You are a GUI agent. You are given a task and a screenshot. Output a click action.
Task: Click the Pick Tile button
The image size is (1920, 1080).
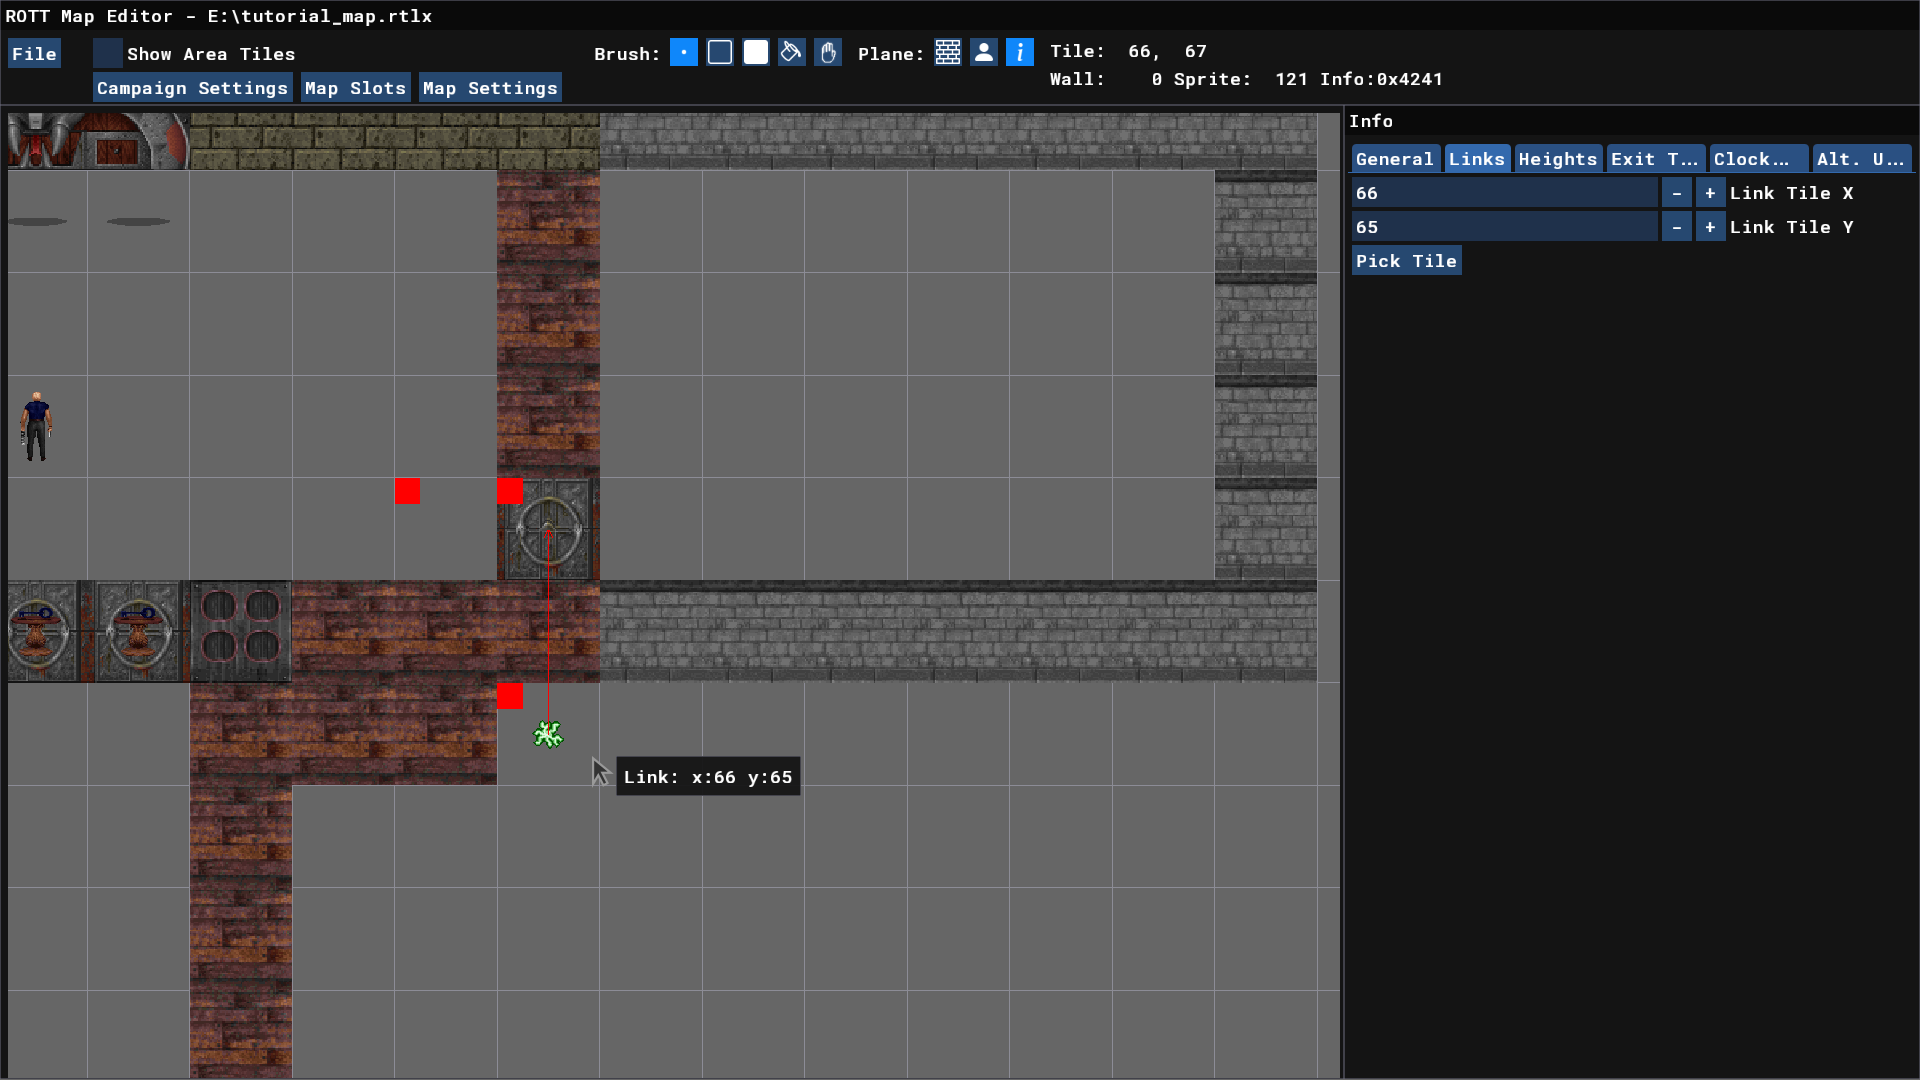(x=1406, y=261)
